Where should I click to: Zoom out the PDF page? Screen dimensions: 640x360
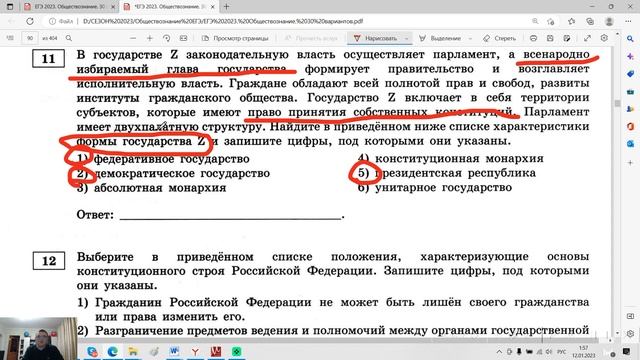coord(133,38)
